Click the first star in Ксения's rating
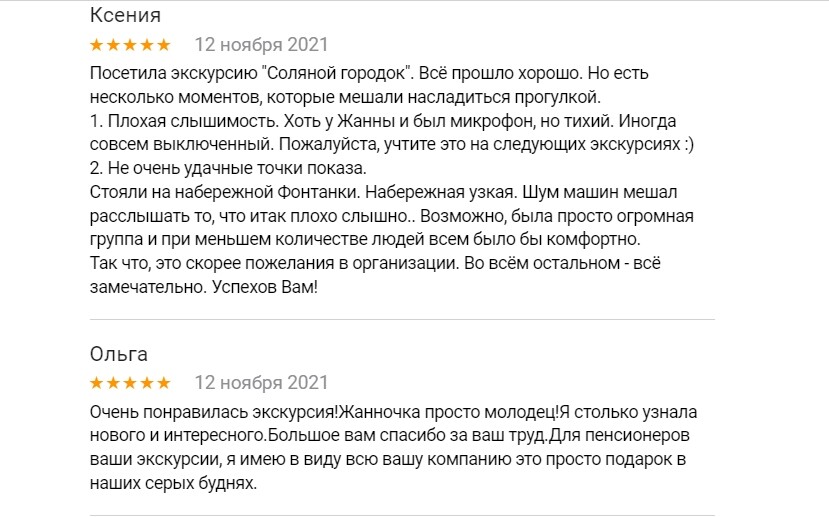Screen dimensions: 829x517 pyautogui.click(x=97, y=45)
